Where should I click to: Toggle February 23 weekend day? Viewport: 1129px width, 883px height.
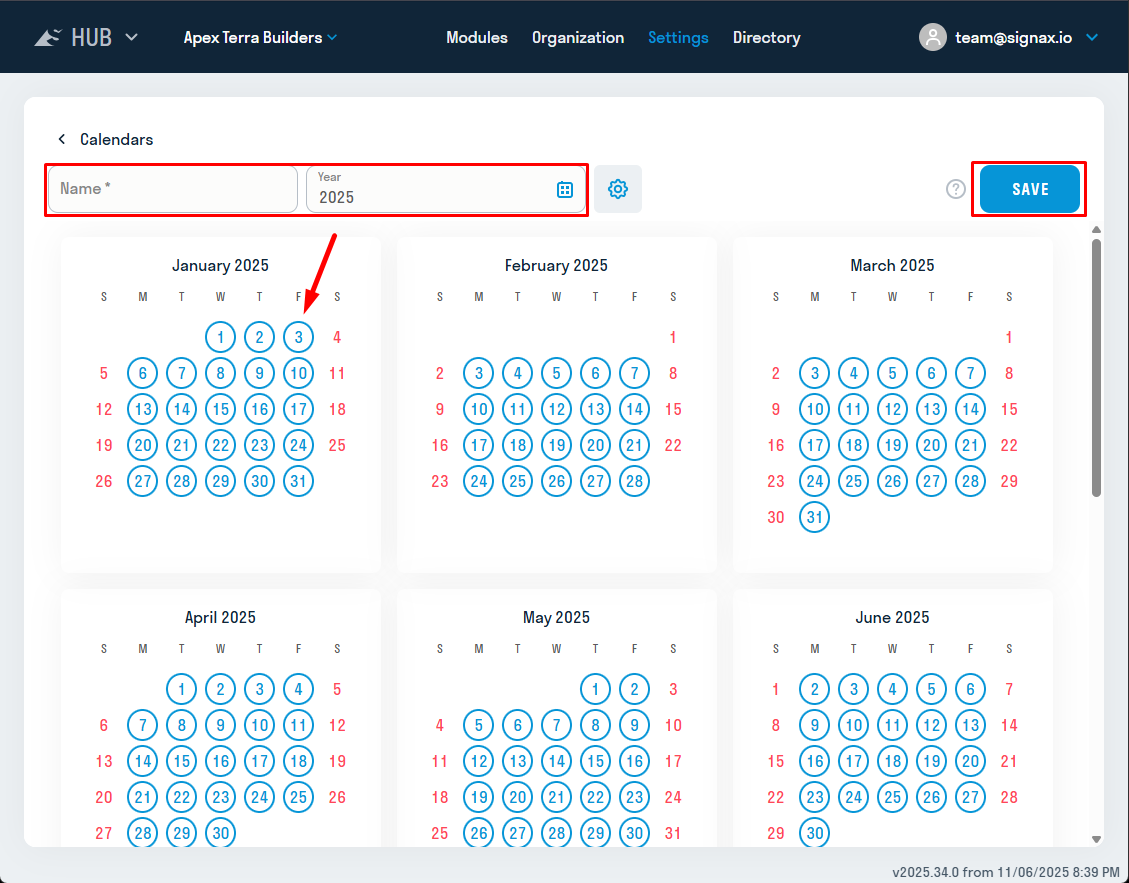(440, 481)
